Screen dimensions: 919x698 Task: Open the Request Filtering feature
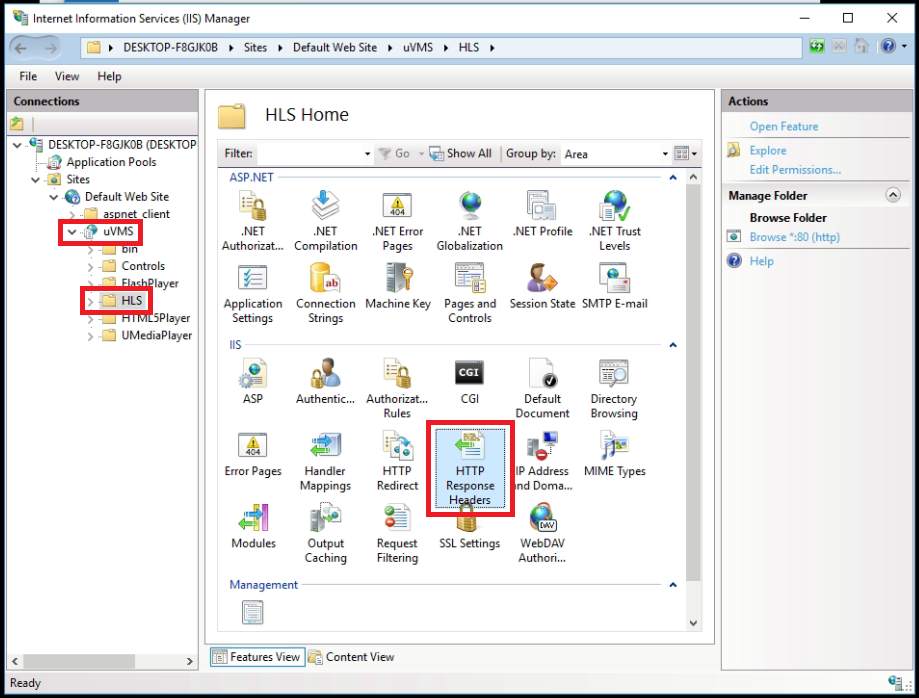coord(397,533)
